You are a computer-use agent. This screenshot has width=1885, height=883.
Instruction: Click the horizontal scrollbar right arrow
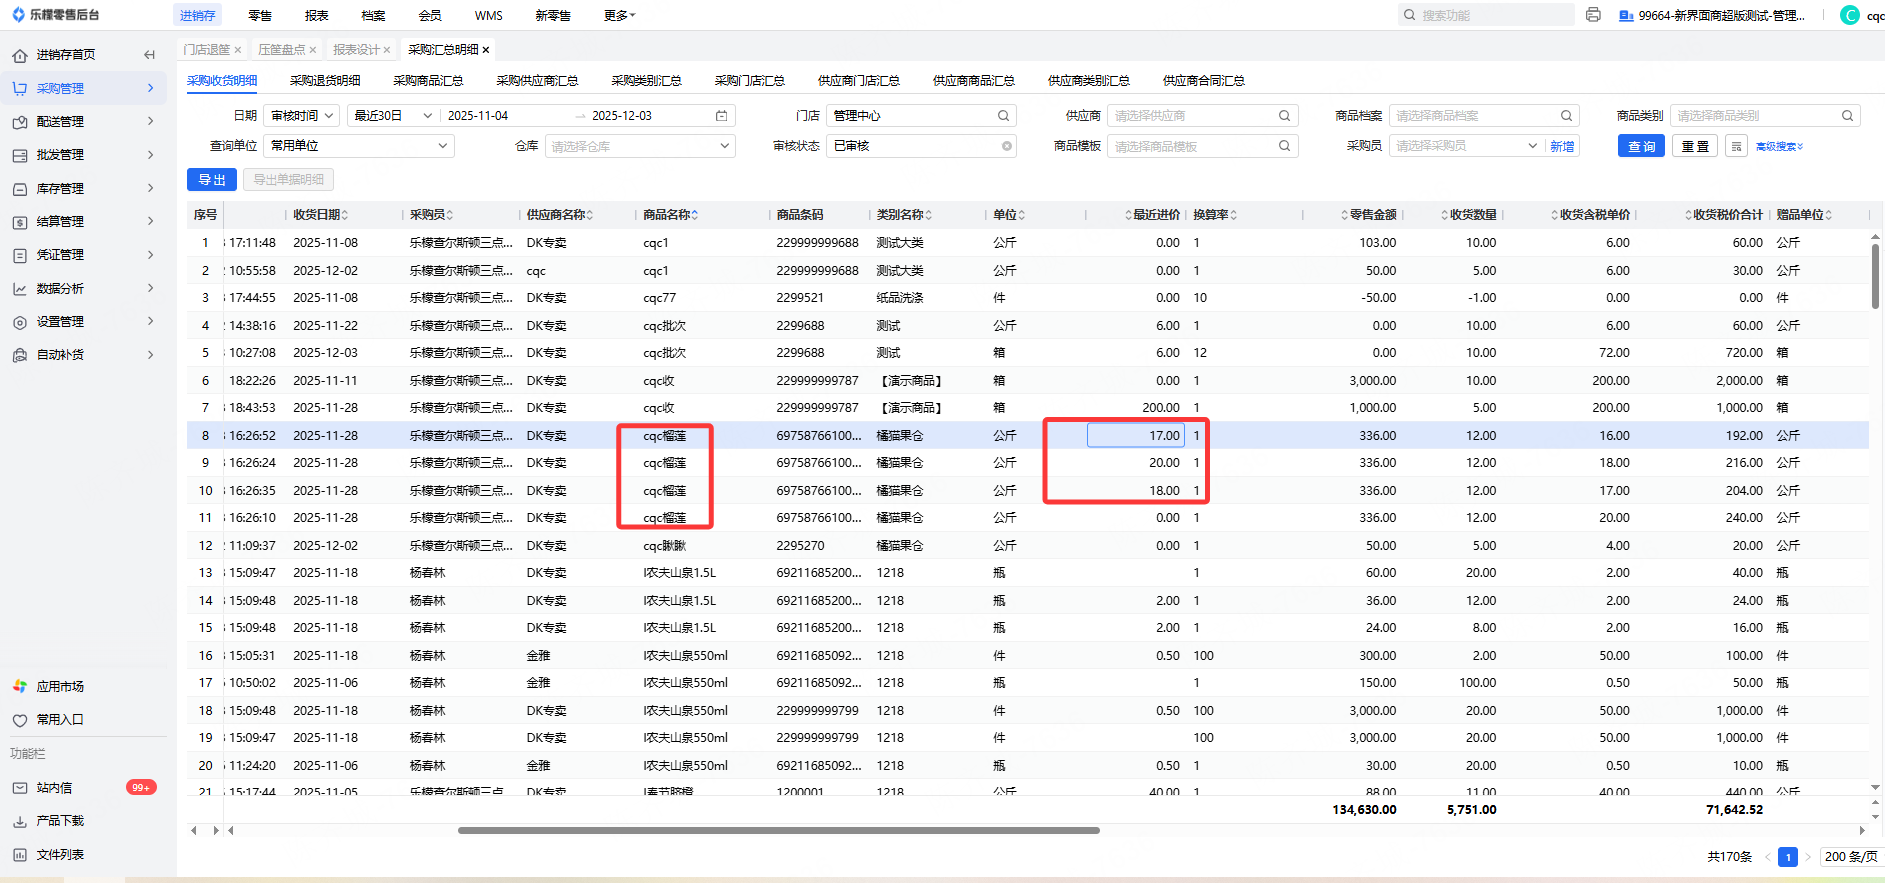tap(1862, 830)
